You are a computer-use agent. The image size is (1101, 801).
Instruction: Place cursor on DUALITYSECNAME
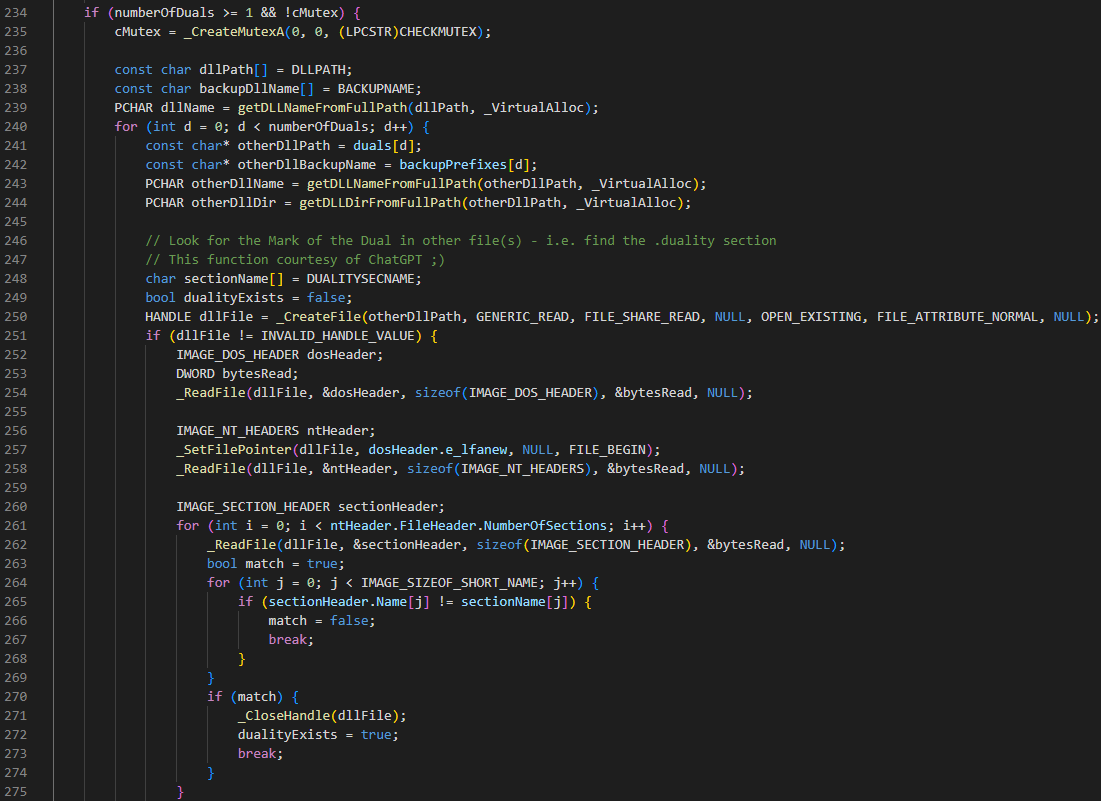[364, 278]
